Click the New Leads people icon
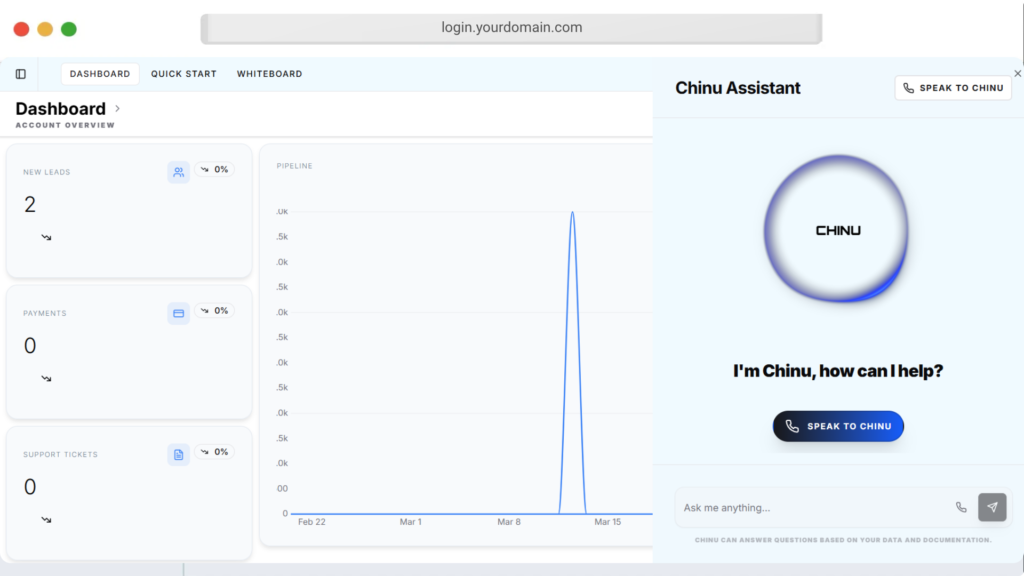The height and width of the screenshot is (576, 1024). 178,172
